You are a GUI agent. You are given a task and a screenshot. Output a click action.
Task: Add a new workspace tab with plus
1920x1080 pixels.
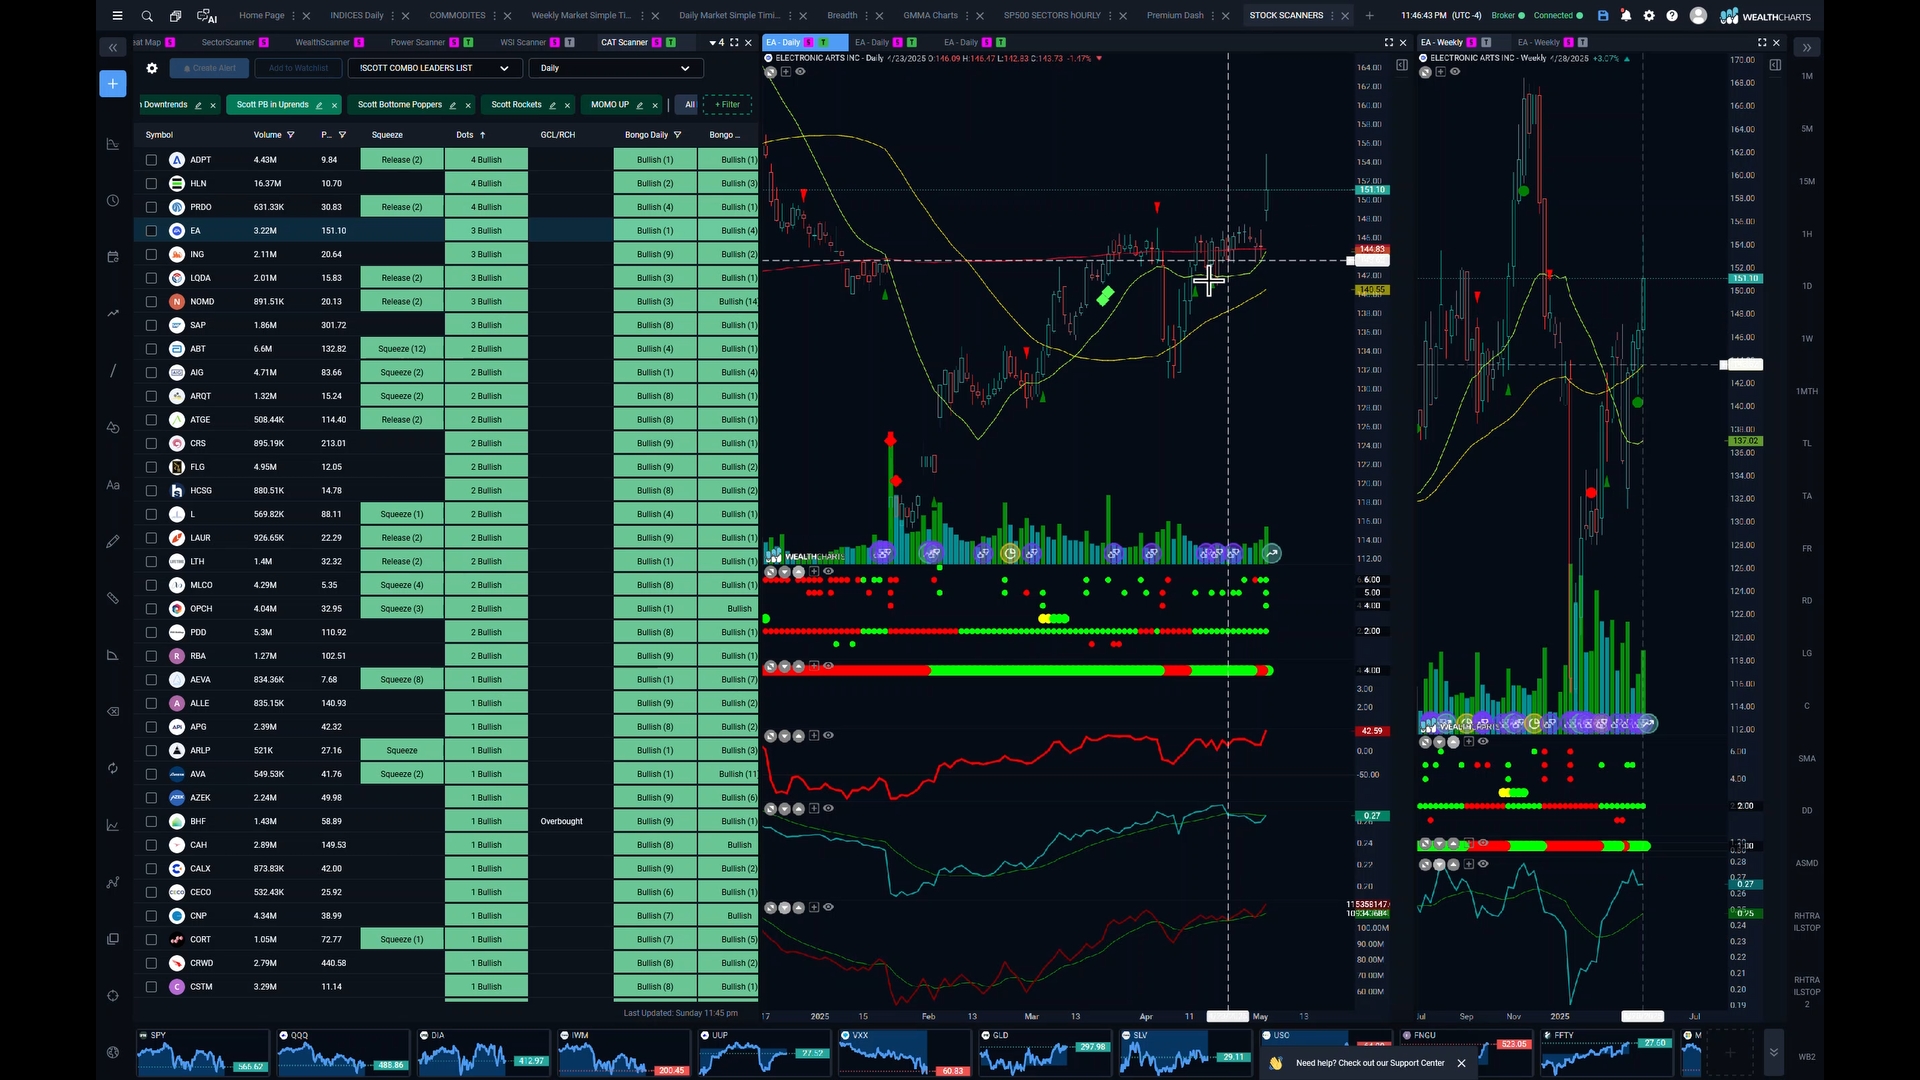point(1369,16)
